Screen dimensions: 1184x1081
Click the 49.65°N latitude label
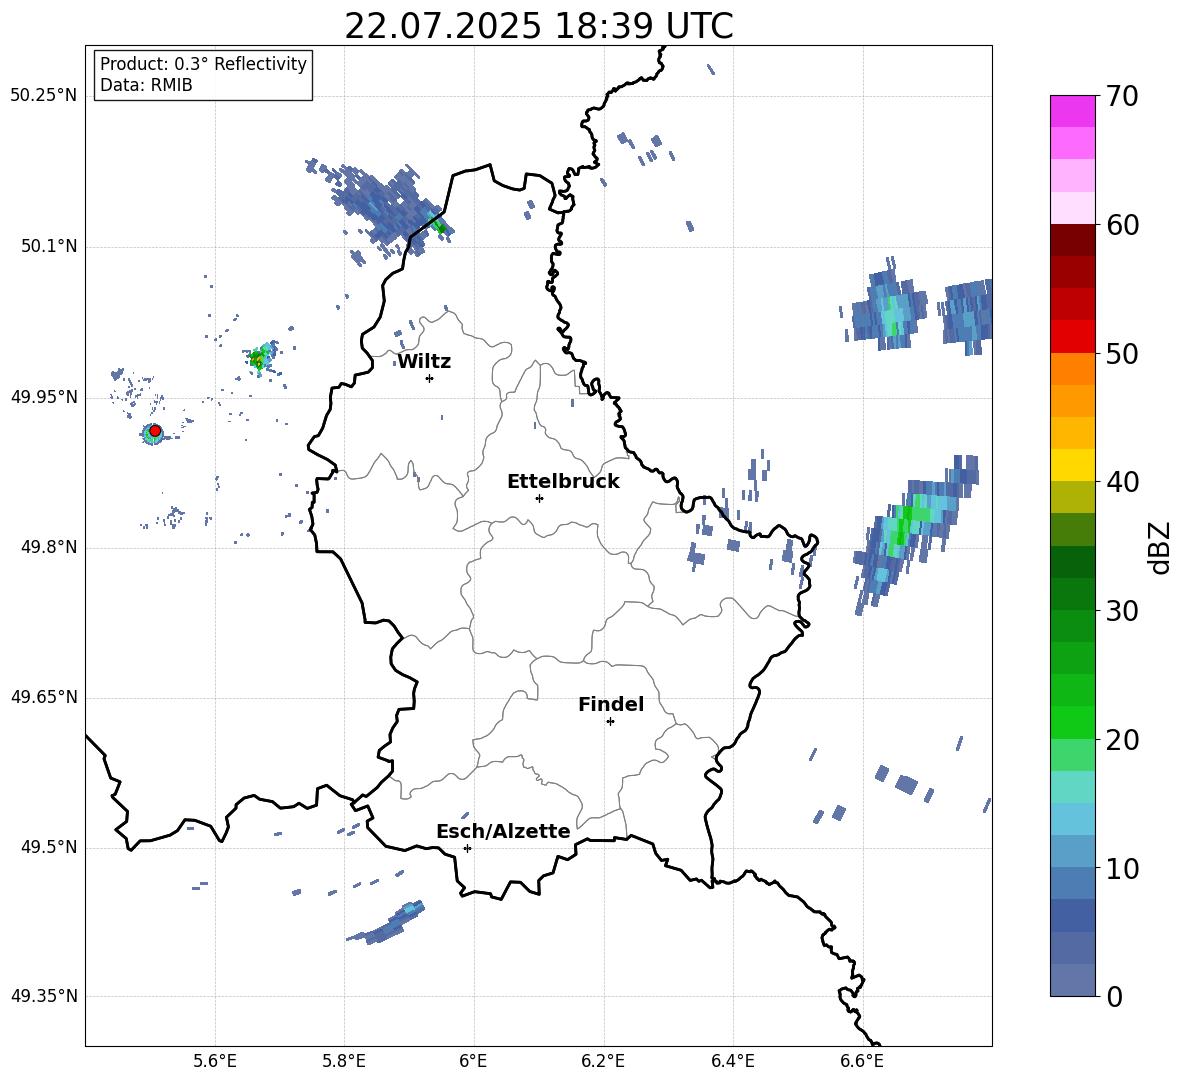pyautogui.click(x=44, y=697)
